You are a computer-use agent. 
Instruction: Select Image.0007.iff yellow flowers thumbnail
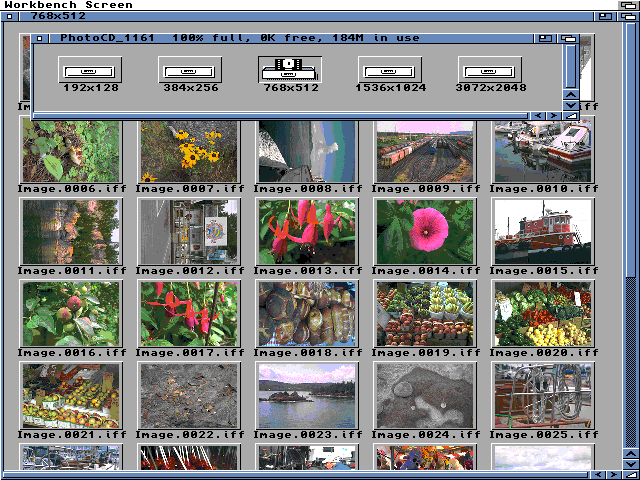(x=189, y=150)
